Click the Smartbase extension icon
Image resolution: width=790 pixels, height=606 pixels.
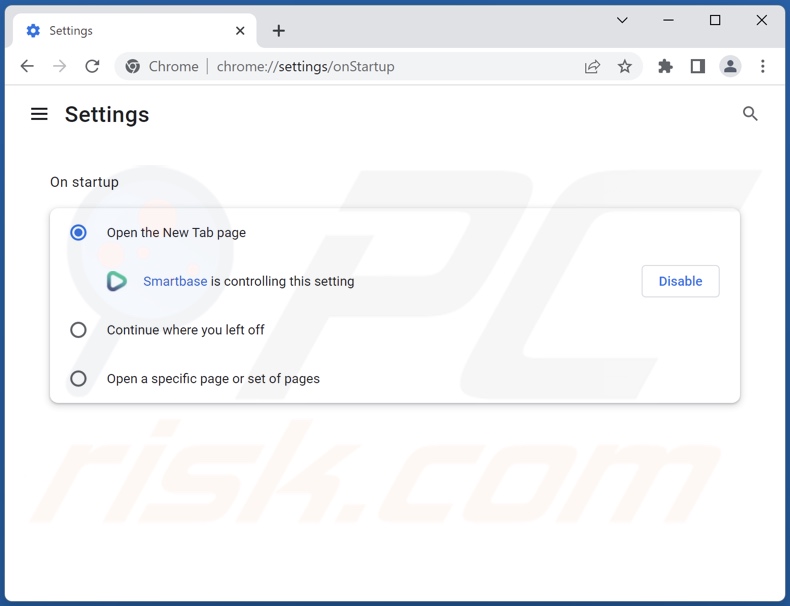point(117,281)
